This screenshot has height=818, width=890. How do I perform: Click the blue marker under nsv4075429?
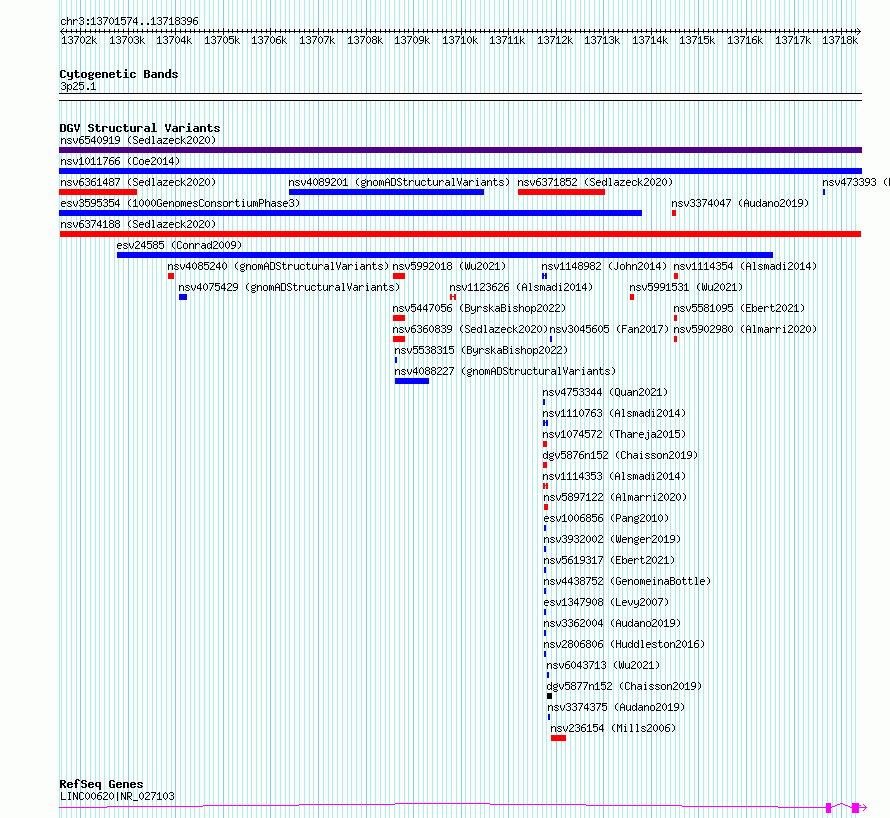click(183, 297)
